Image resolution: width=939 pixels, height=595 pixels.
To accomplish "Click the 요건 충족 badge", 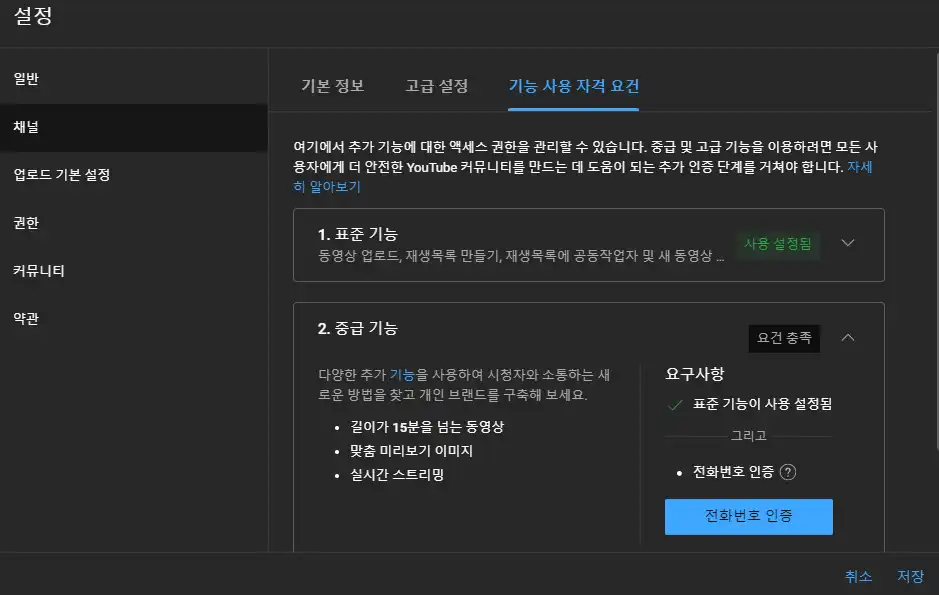I will pyautogui.click(x=784, y=338).
